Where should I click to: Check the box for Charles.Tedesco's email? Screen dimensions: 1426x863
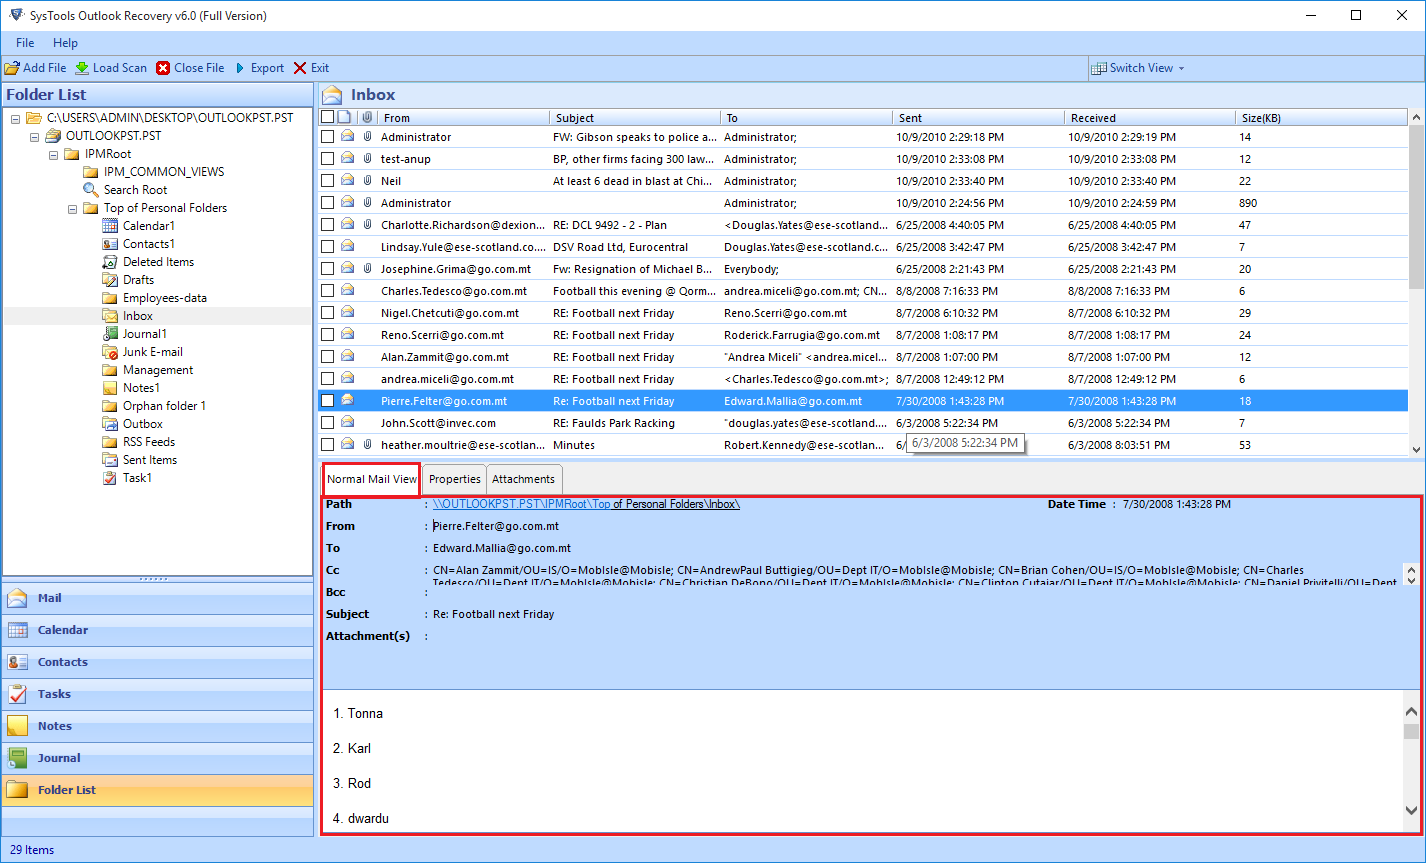[x=327, y=291]
